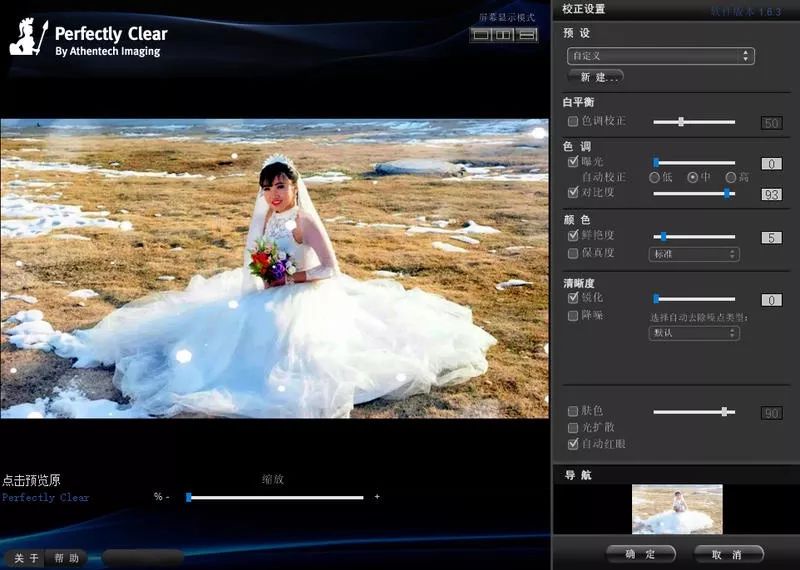The image size is (800, 570).
Task: Click the Perfectly Clear knight logo
Action: click(29, 37)
